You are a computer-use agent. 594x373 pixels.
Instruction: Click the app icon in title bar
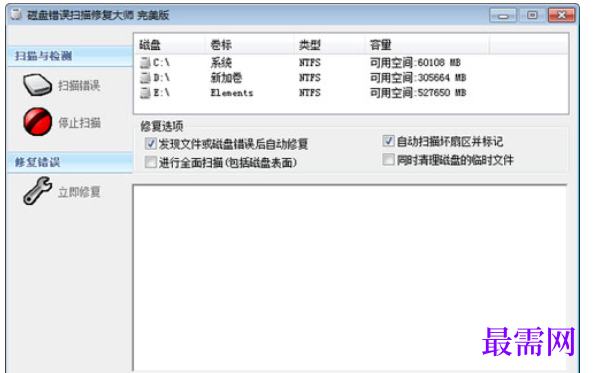[x=16, y=15]
